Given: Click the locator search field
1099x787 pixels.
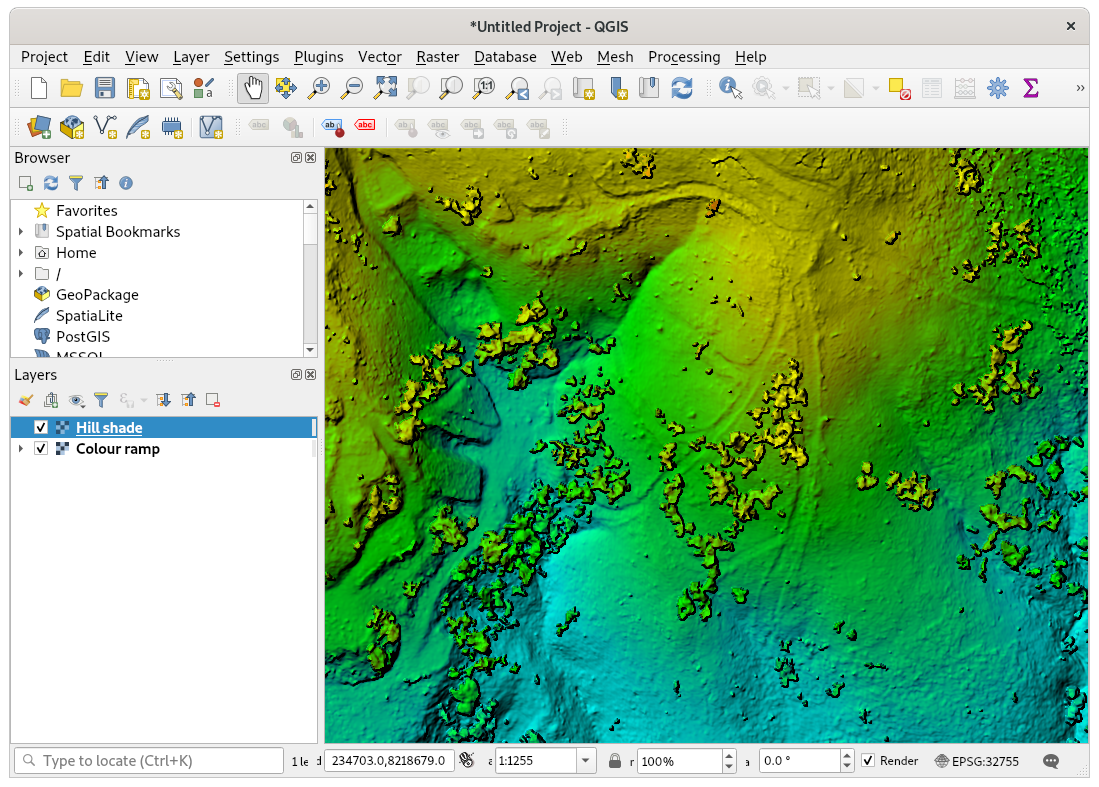Looking at the screenshot, I should point(149,760).
